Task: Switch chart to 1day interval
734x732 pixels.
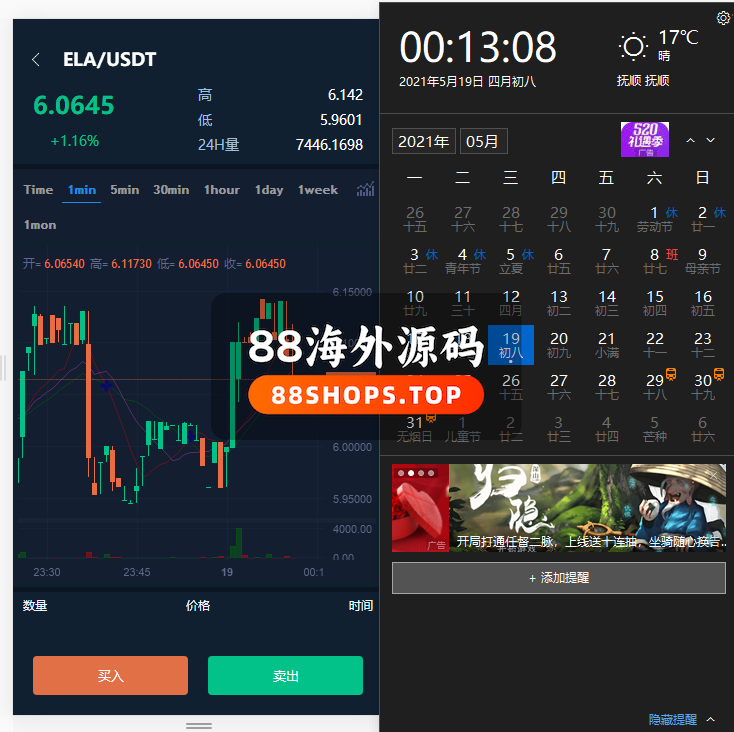Action: pos(268,190)
